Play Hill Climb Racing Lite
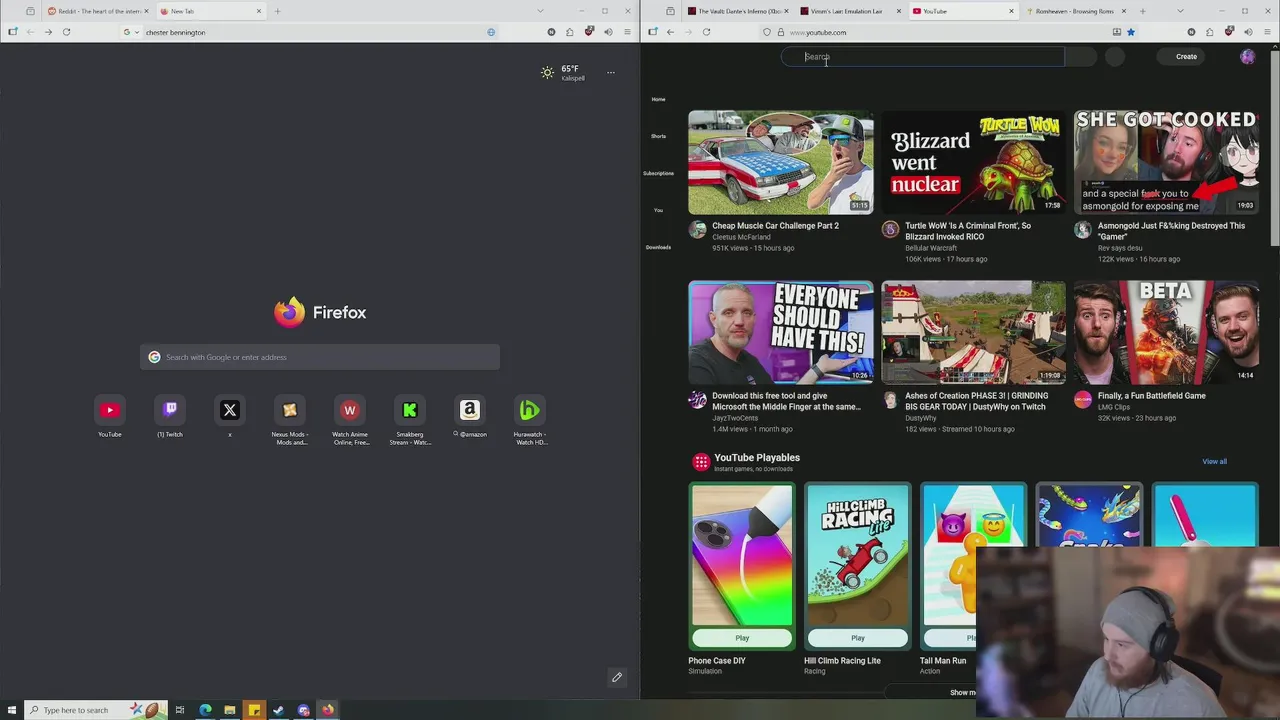The image size is (1280, 720). point(858,638)
